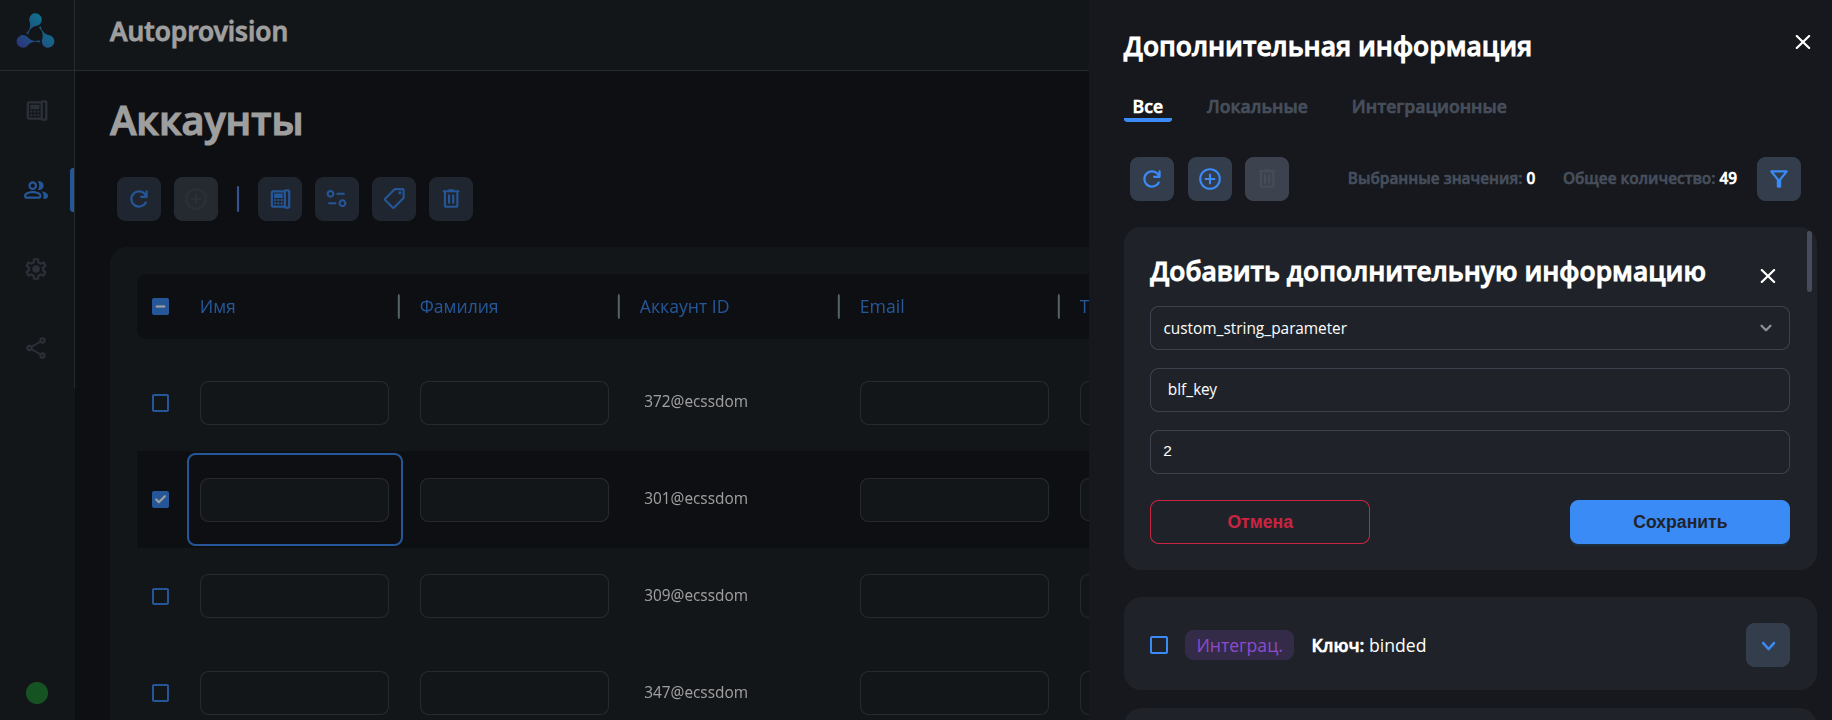Refresh the additional information list

click(1152, 179)
